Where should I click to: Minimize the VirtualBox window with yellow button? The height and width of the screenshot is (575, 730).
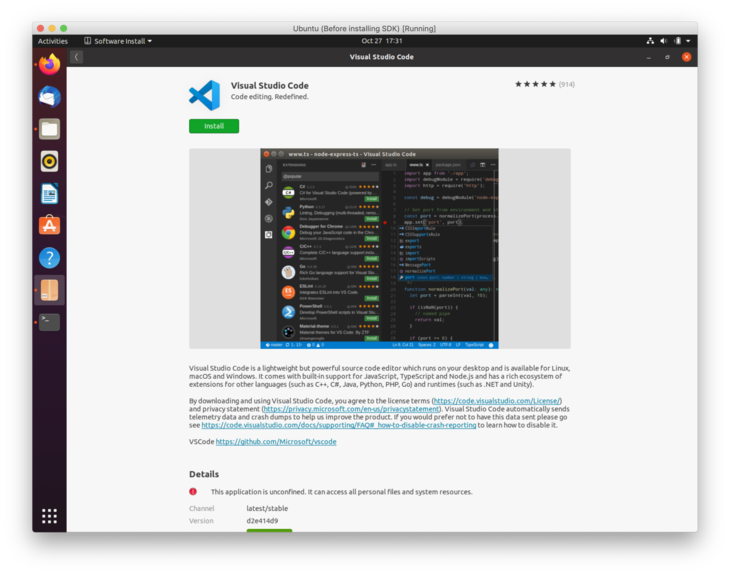(x=52, y=28)
